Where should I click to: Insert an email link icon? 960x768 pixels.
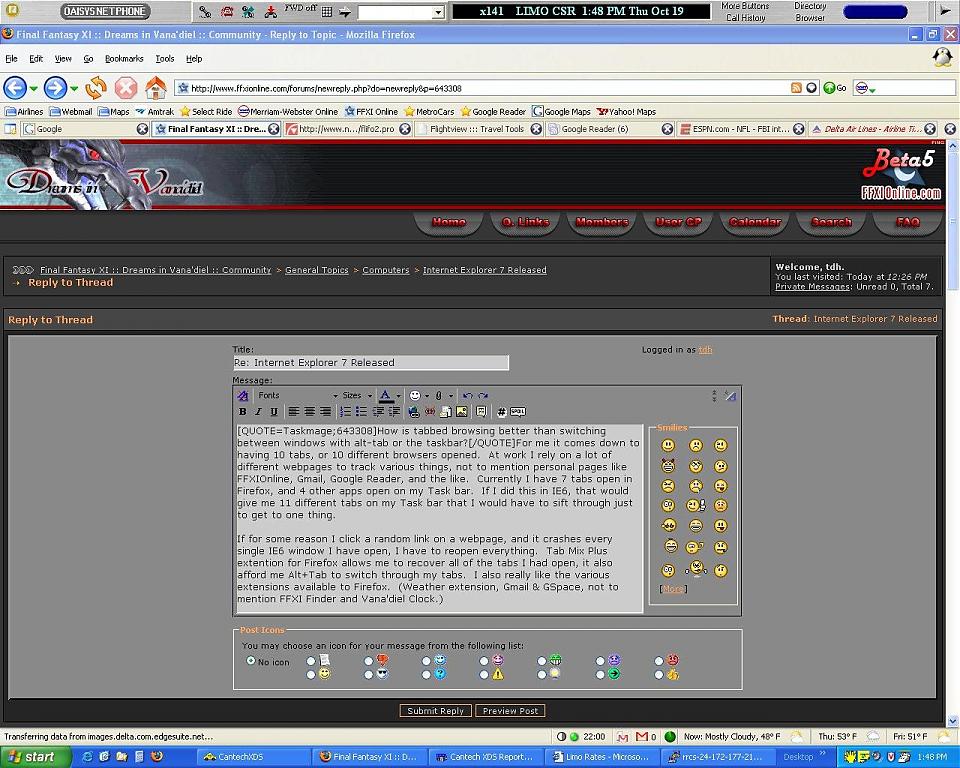tap(446, 412)
